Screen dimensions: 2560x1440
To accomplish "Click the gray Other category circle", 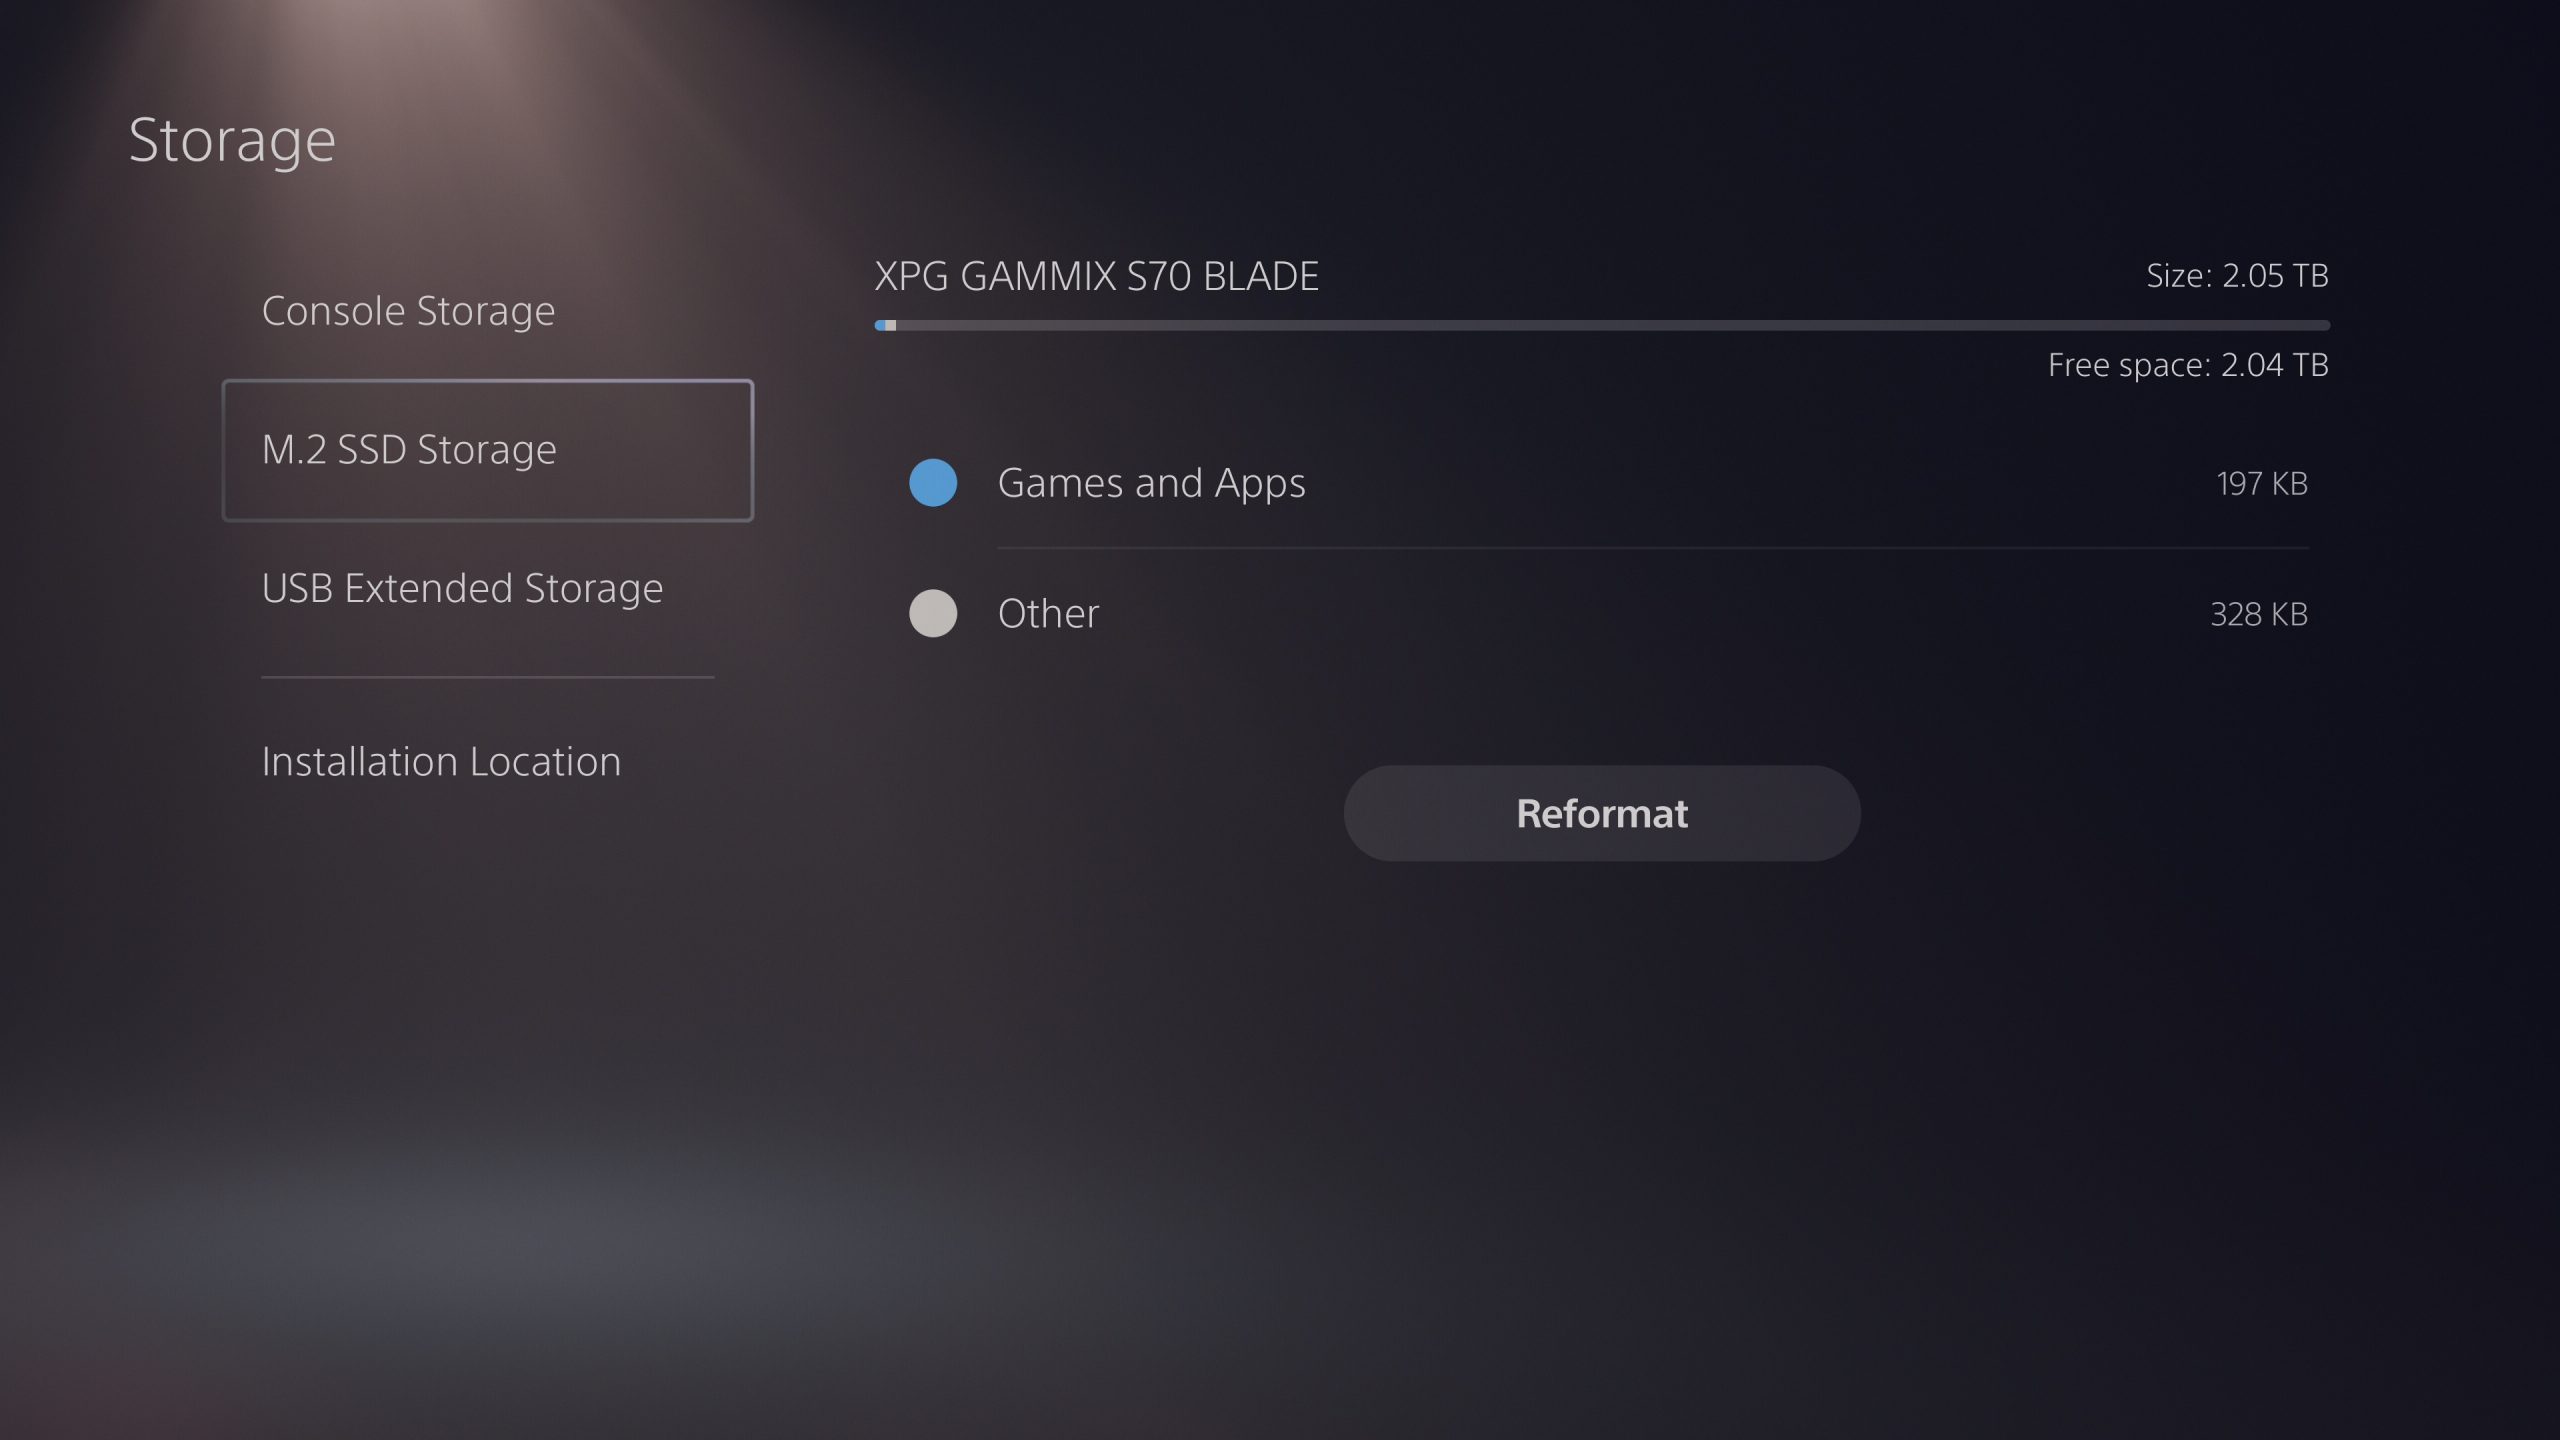I will pos(933,613).
